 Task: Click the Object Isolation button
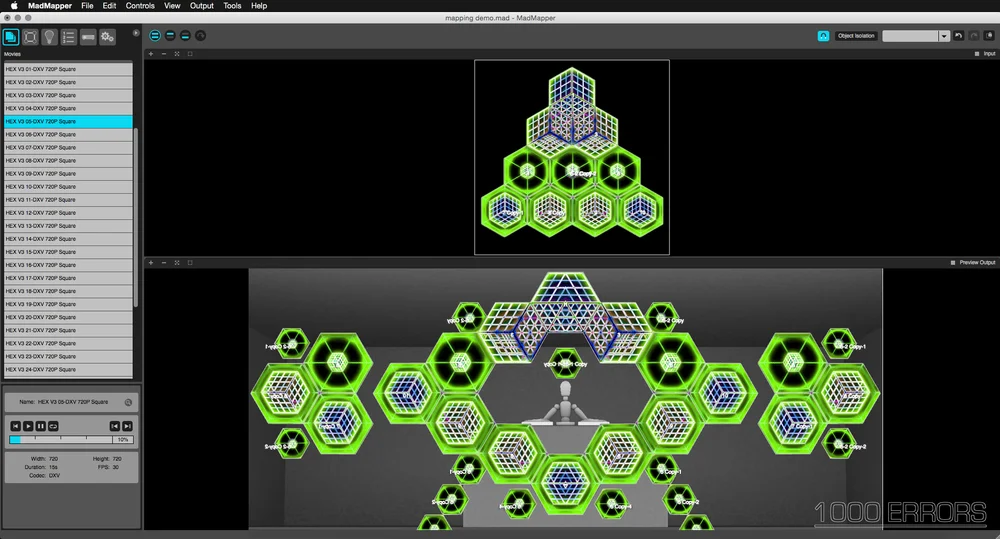pos(856,36)
